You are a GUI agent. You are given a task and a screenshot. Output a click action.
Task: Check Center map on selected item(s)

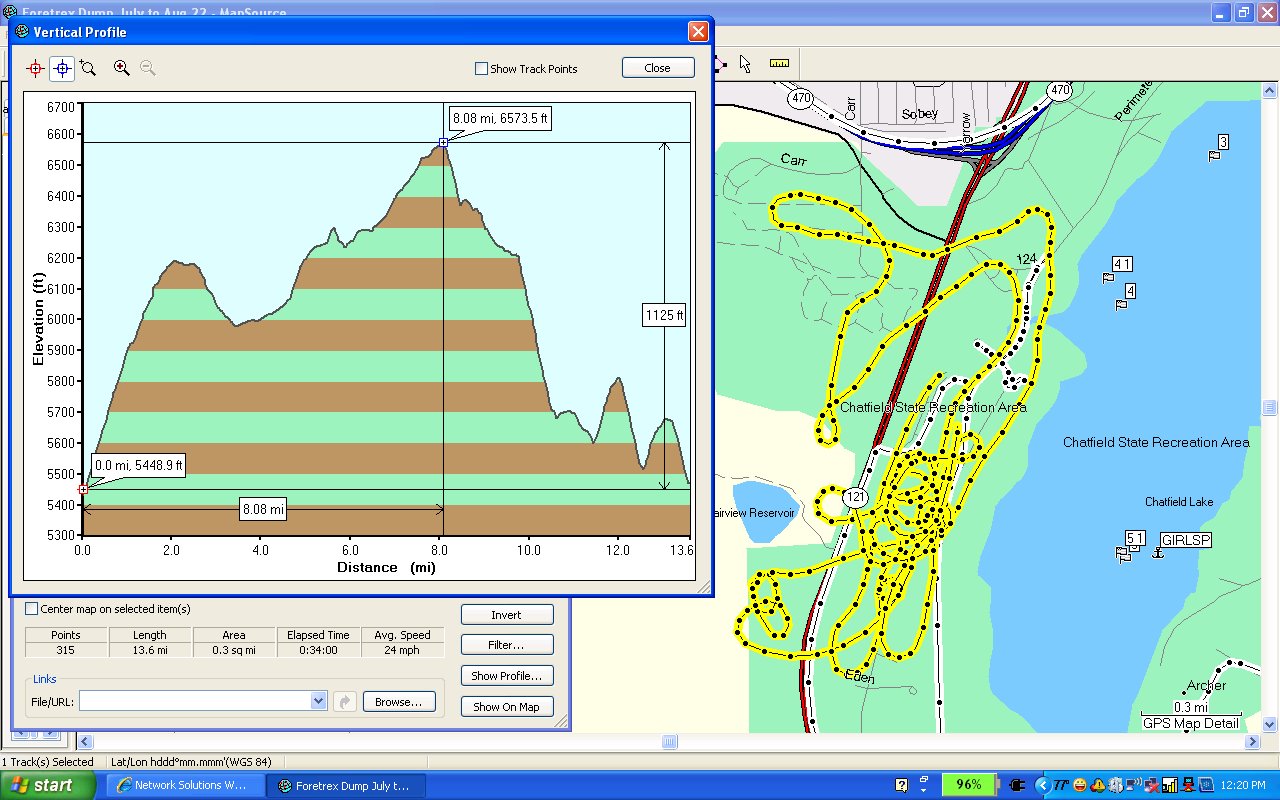[x=31, y=608]
